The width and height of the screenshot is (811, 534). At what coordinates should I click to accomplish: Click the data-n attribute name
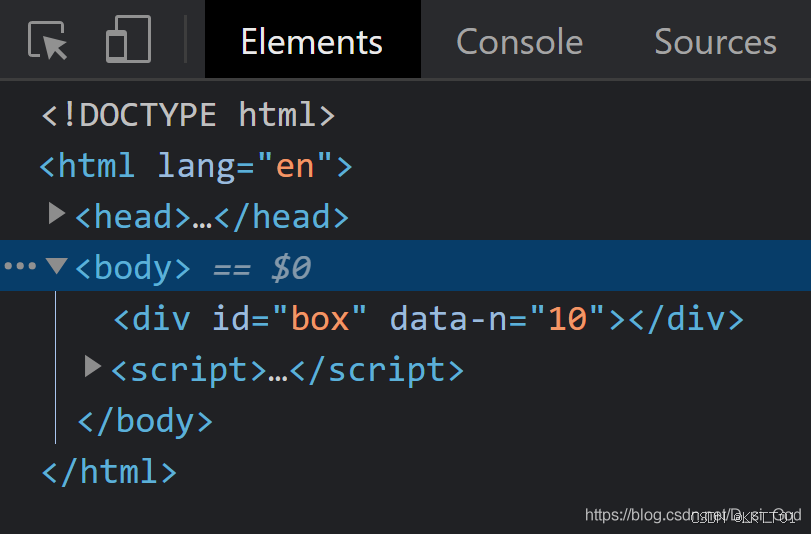tap(448, 318)
